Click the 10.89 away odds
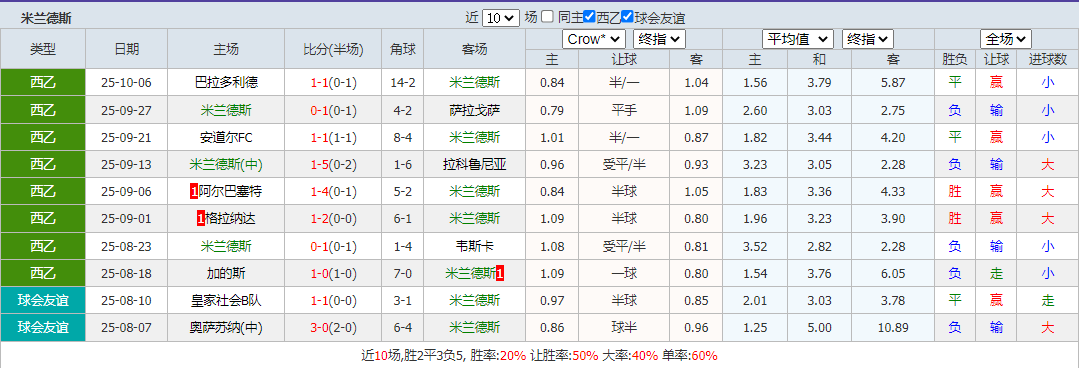 coord(893,328)
